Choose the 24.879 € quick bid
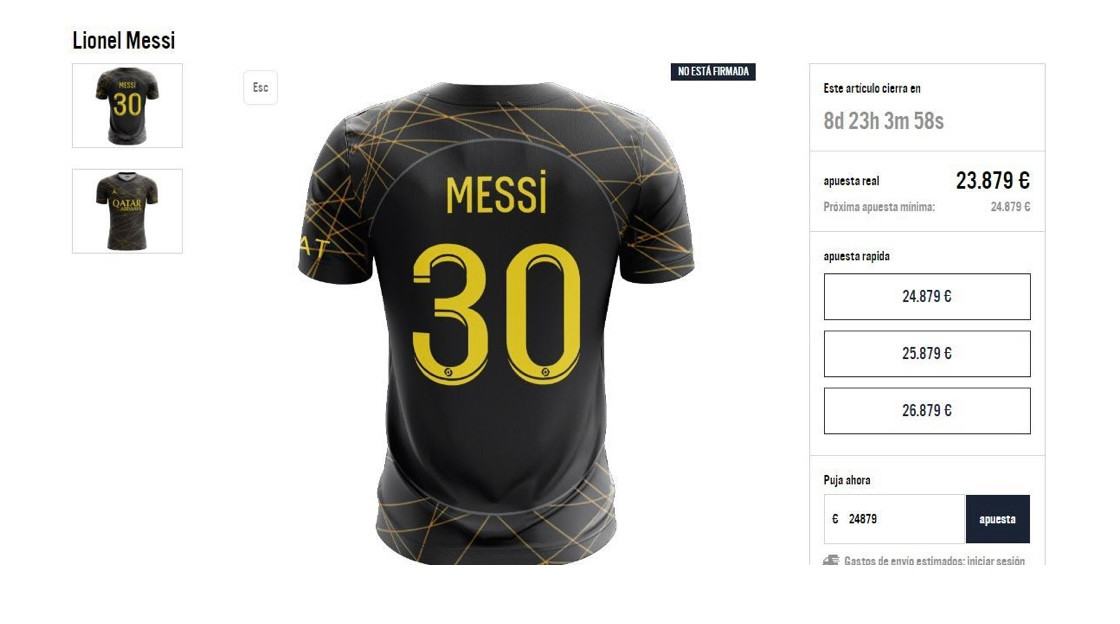The height and width of the screenshot is (624, 1120). (x=927, y=296)
